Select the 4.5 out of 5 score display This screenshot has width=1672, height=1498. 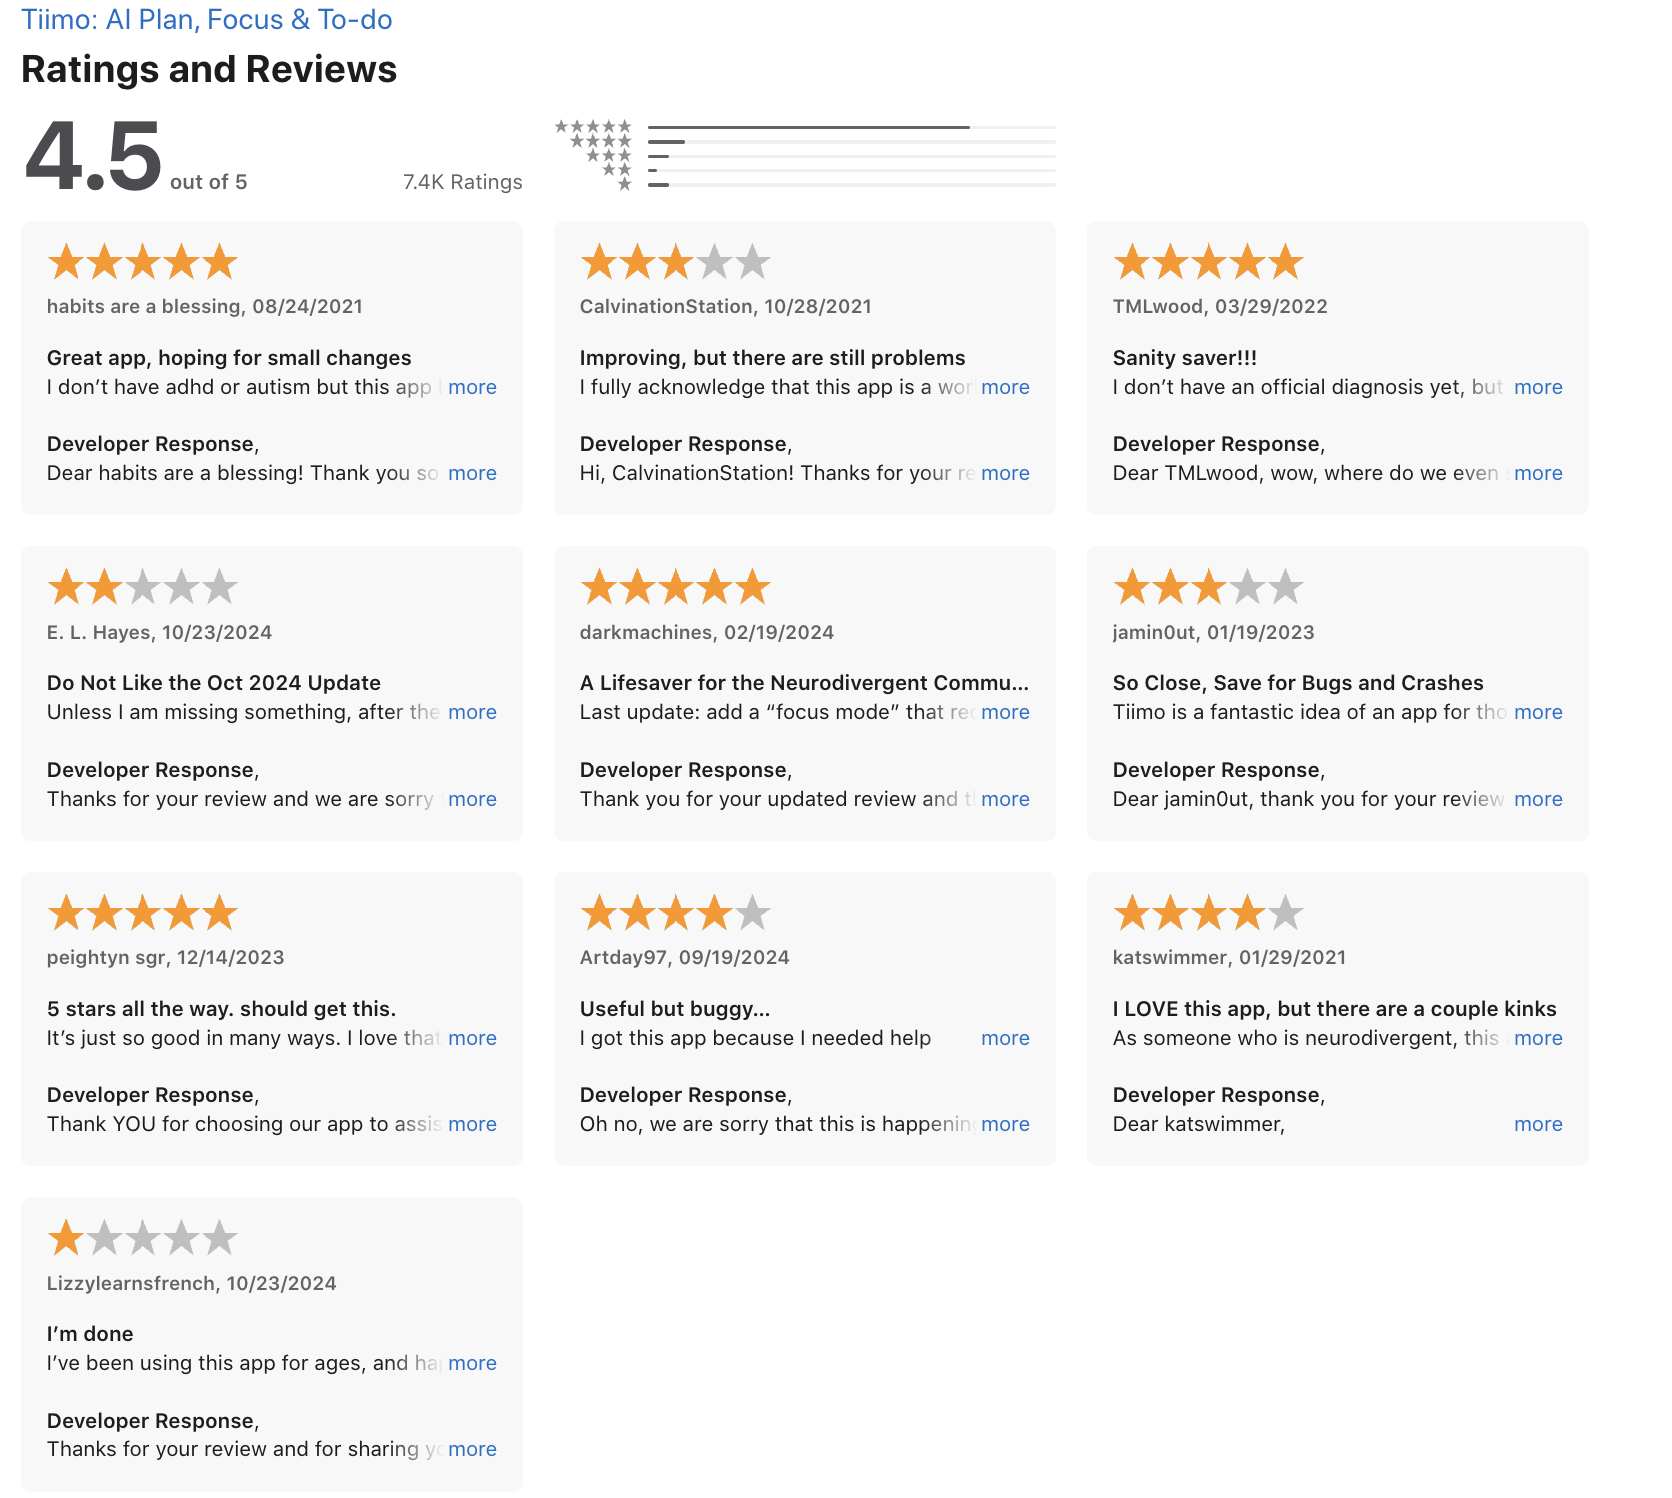(x=92, y=158)
